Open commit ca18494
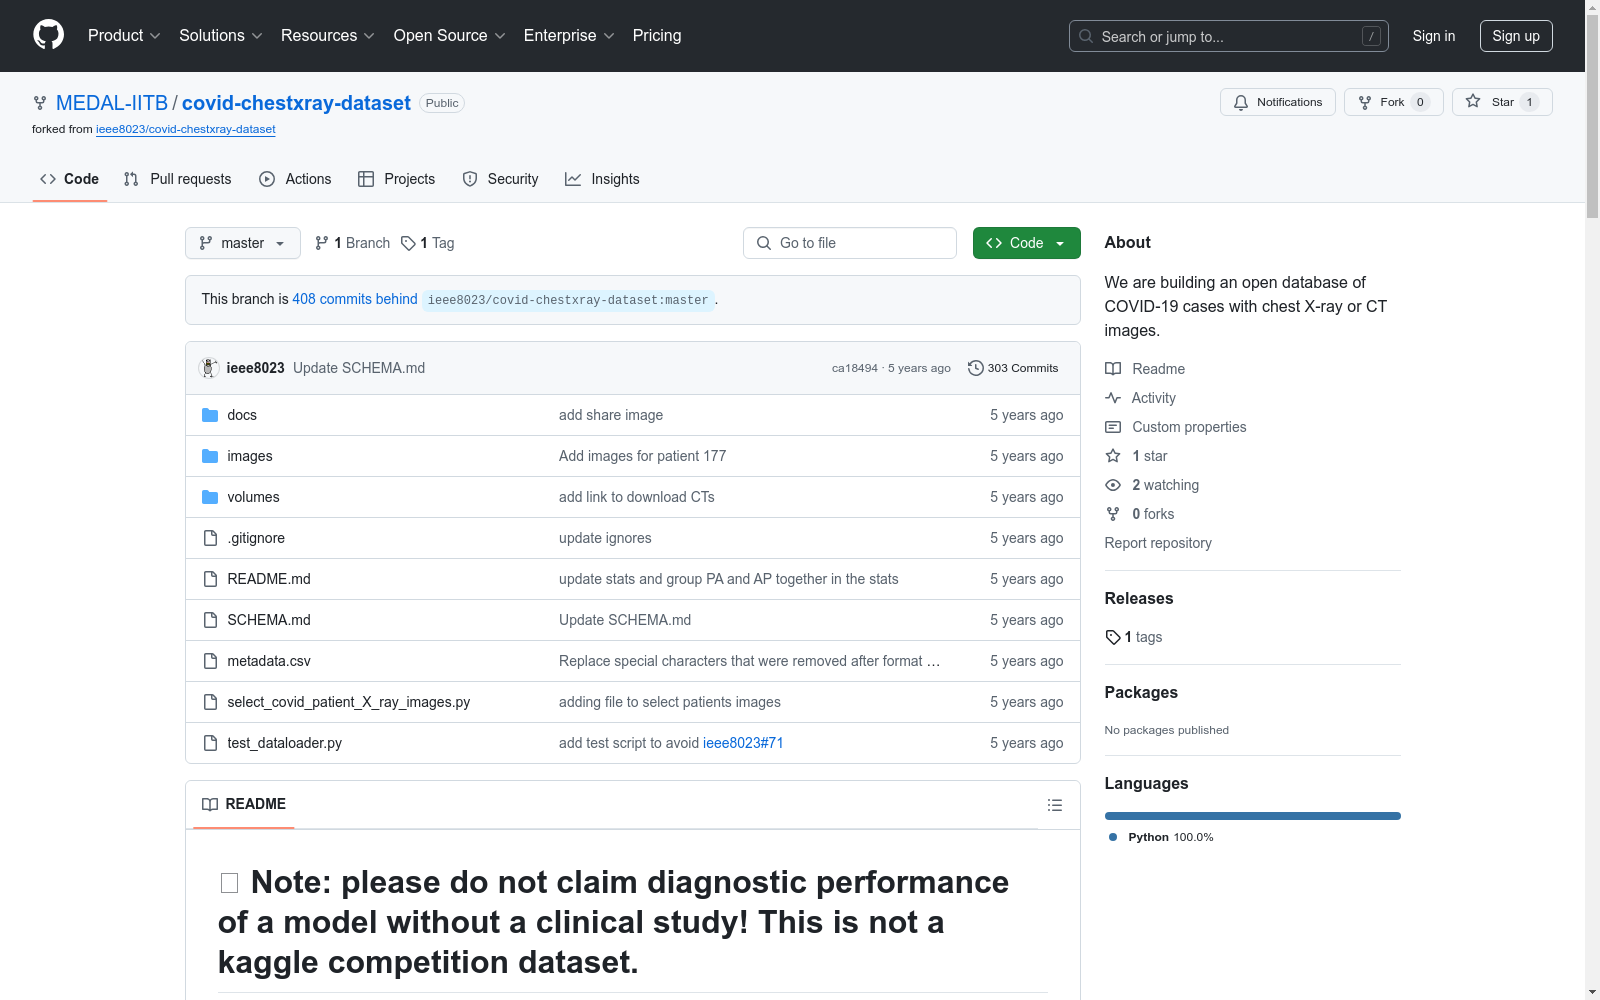The height and width of the screenshot is (1000, 1600). tap(855, 368)
